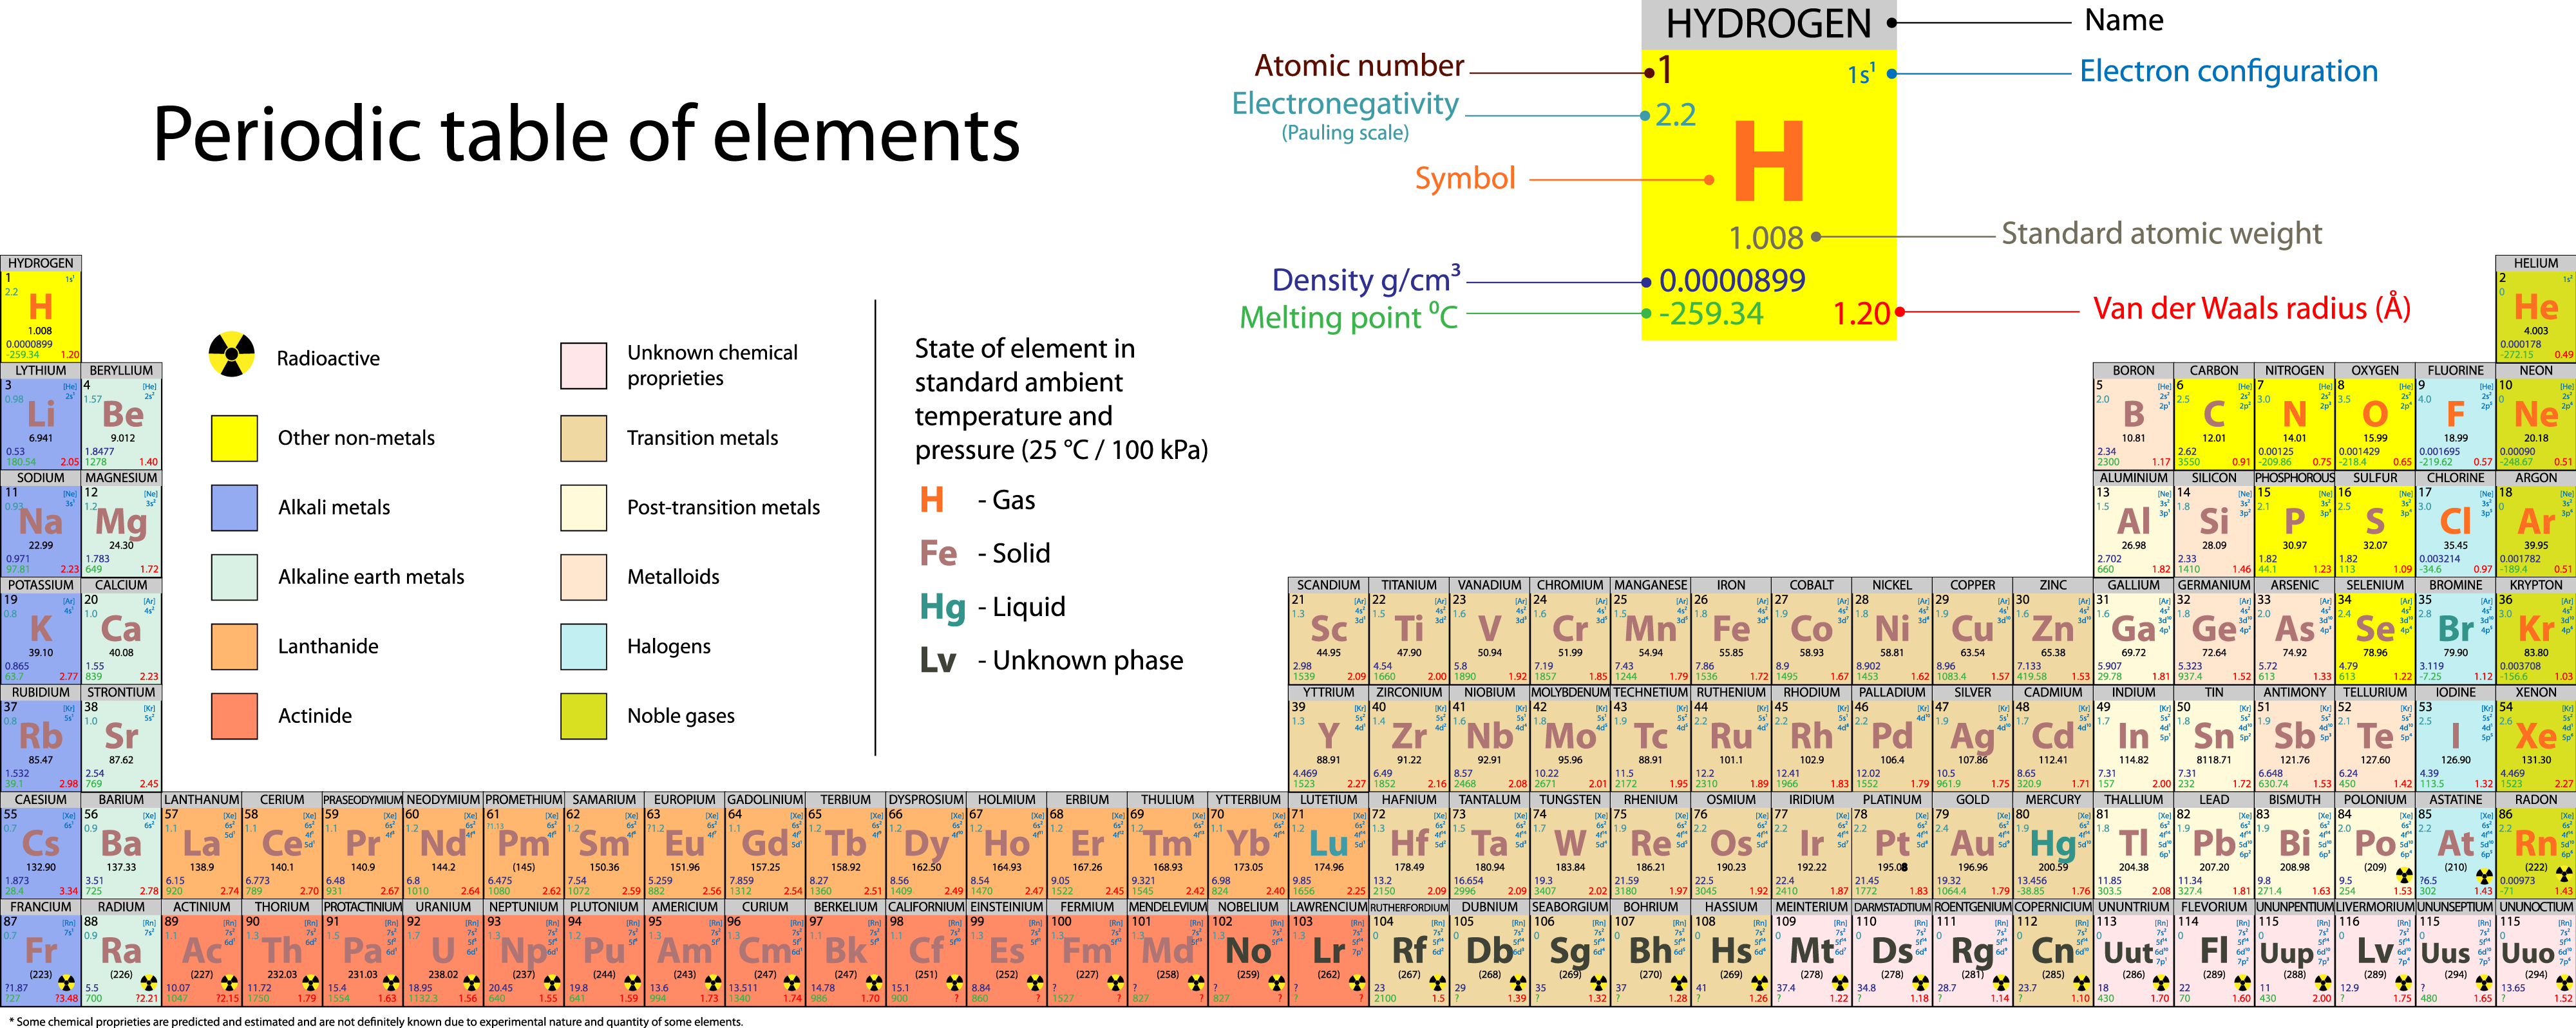Viewport: 2576px width, 1028px height.
Task: Click the radioactive symbol in the Plutonium cell
Action: tap(631, 984)
